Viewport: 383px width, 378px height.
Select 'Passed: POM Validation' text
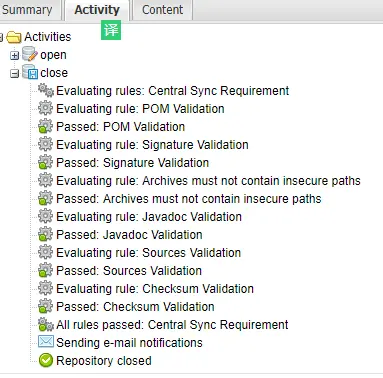tap(121, 127)
